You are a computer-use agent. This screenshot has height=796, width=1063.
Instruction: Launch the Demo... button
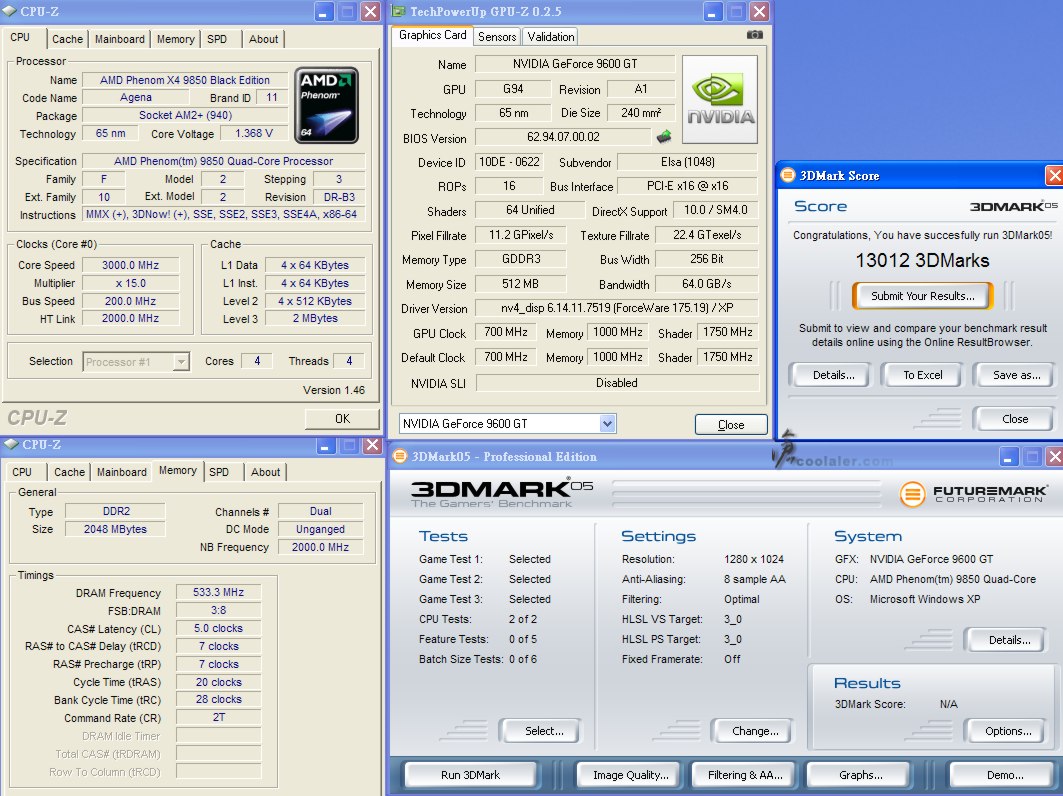pos(1005,775)
